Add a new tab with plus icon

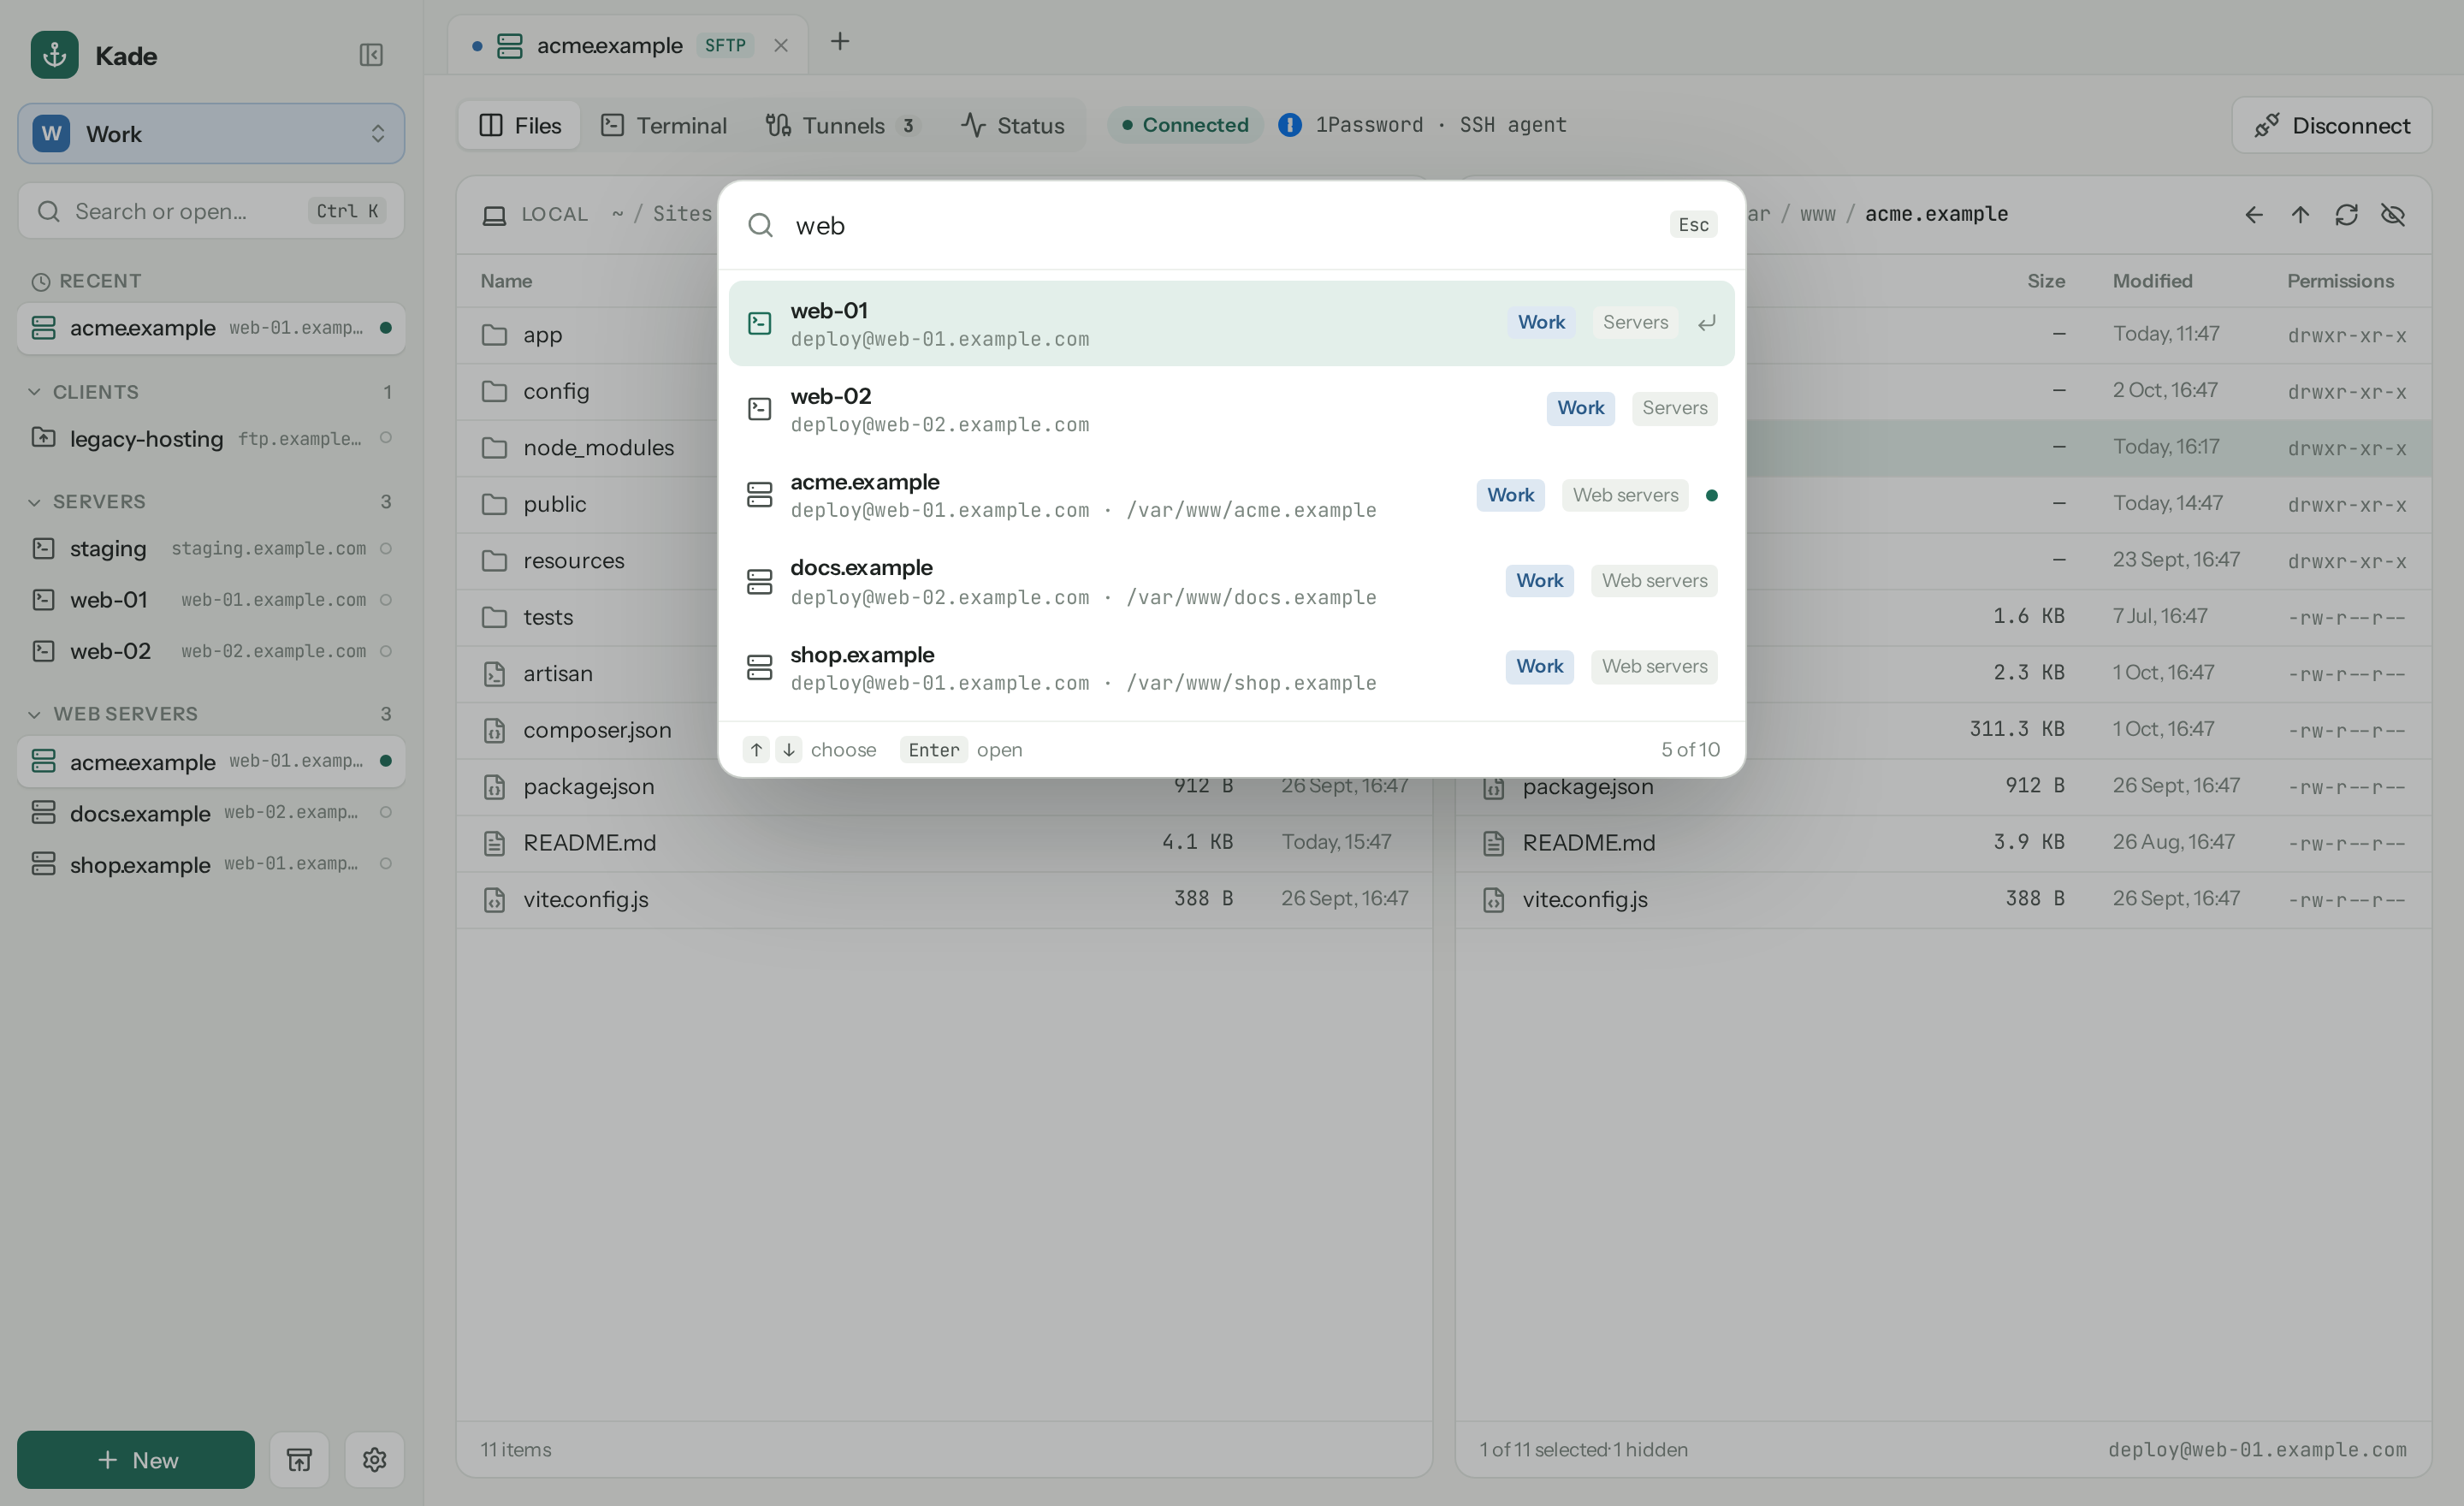(x=840, y=42)
